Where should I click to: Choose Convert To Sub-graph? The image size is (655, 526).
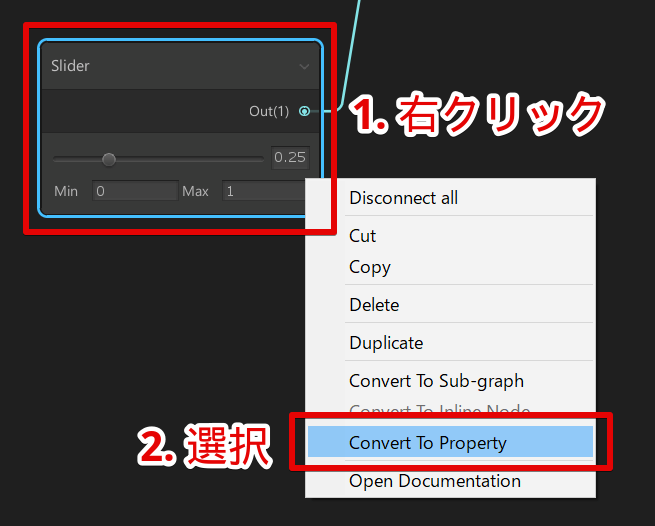pos(450,381)
